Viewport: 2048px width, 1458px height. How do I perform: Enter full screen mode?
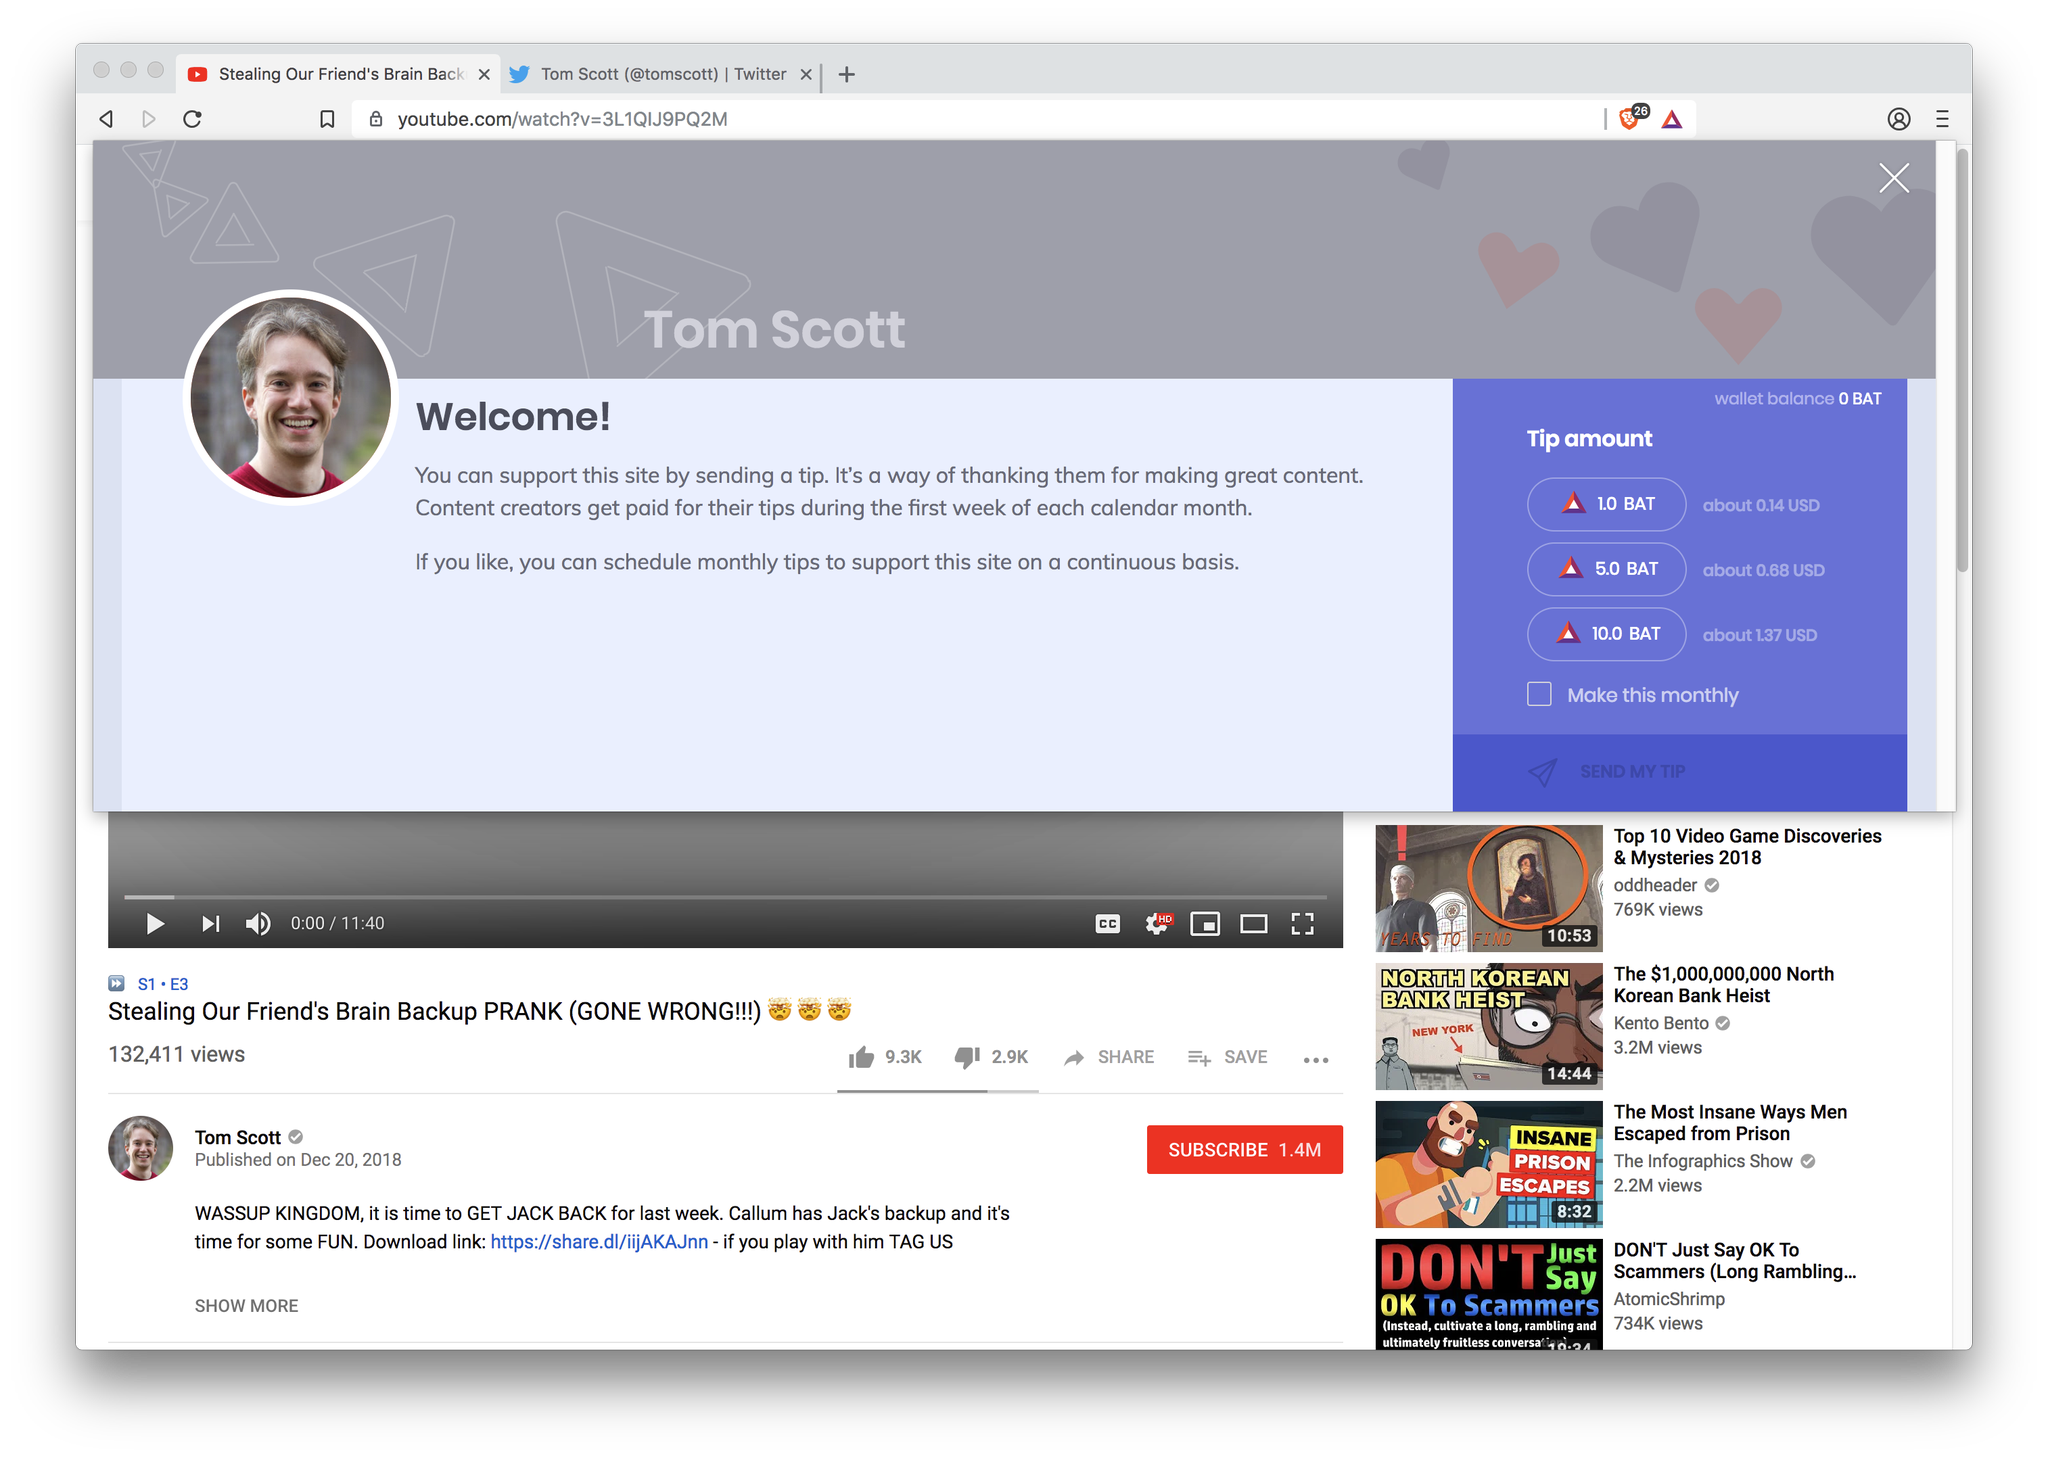[x=1302, y=924]
